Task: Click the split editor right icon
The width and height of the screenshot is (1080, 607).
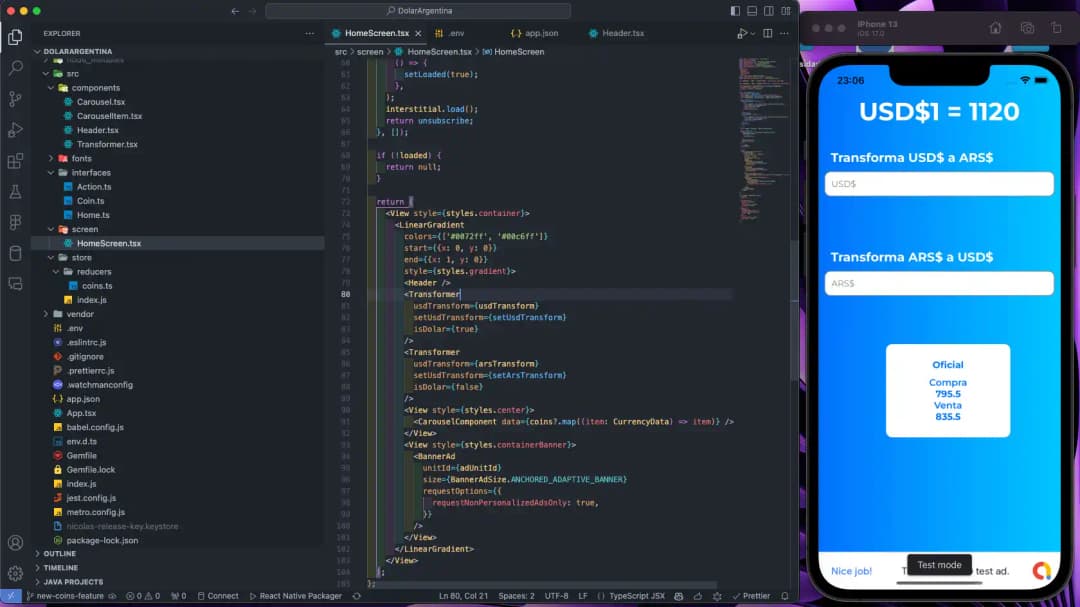Action: click(x=767, y=33)
